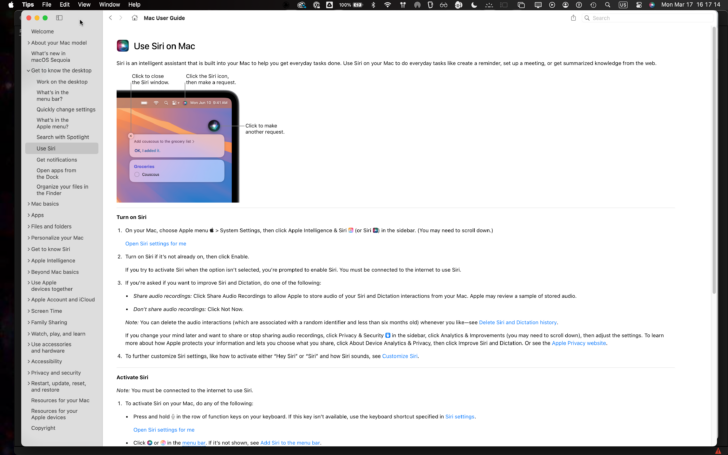This screenshot has height=455, width=728.
Task: Select 'Search with Spotlight' in sidebar
Action: pyautogui.click(x=65, y=137)
